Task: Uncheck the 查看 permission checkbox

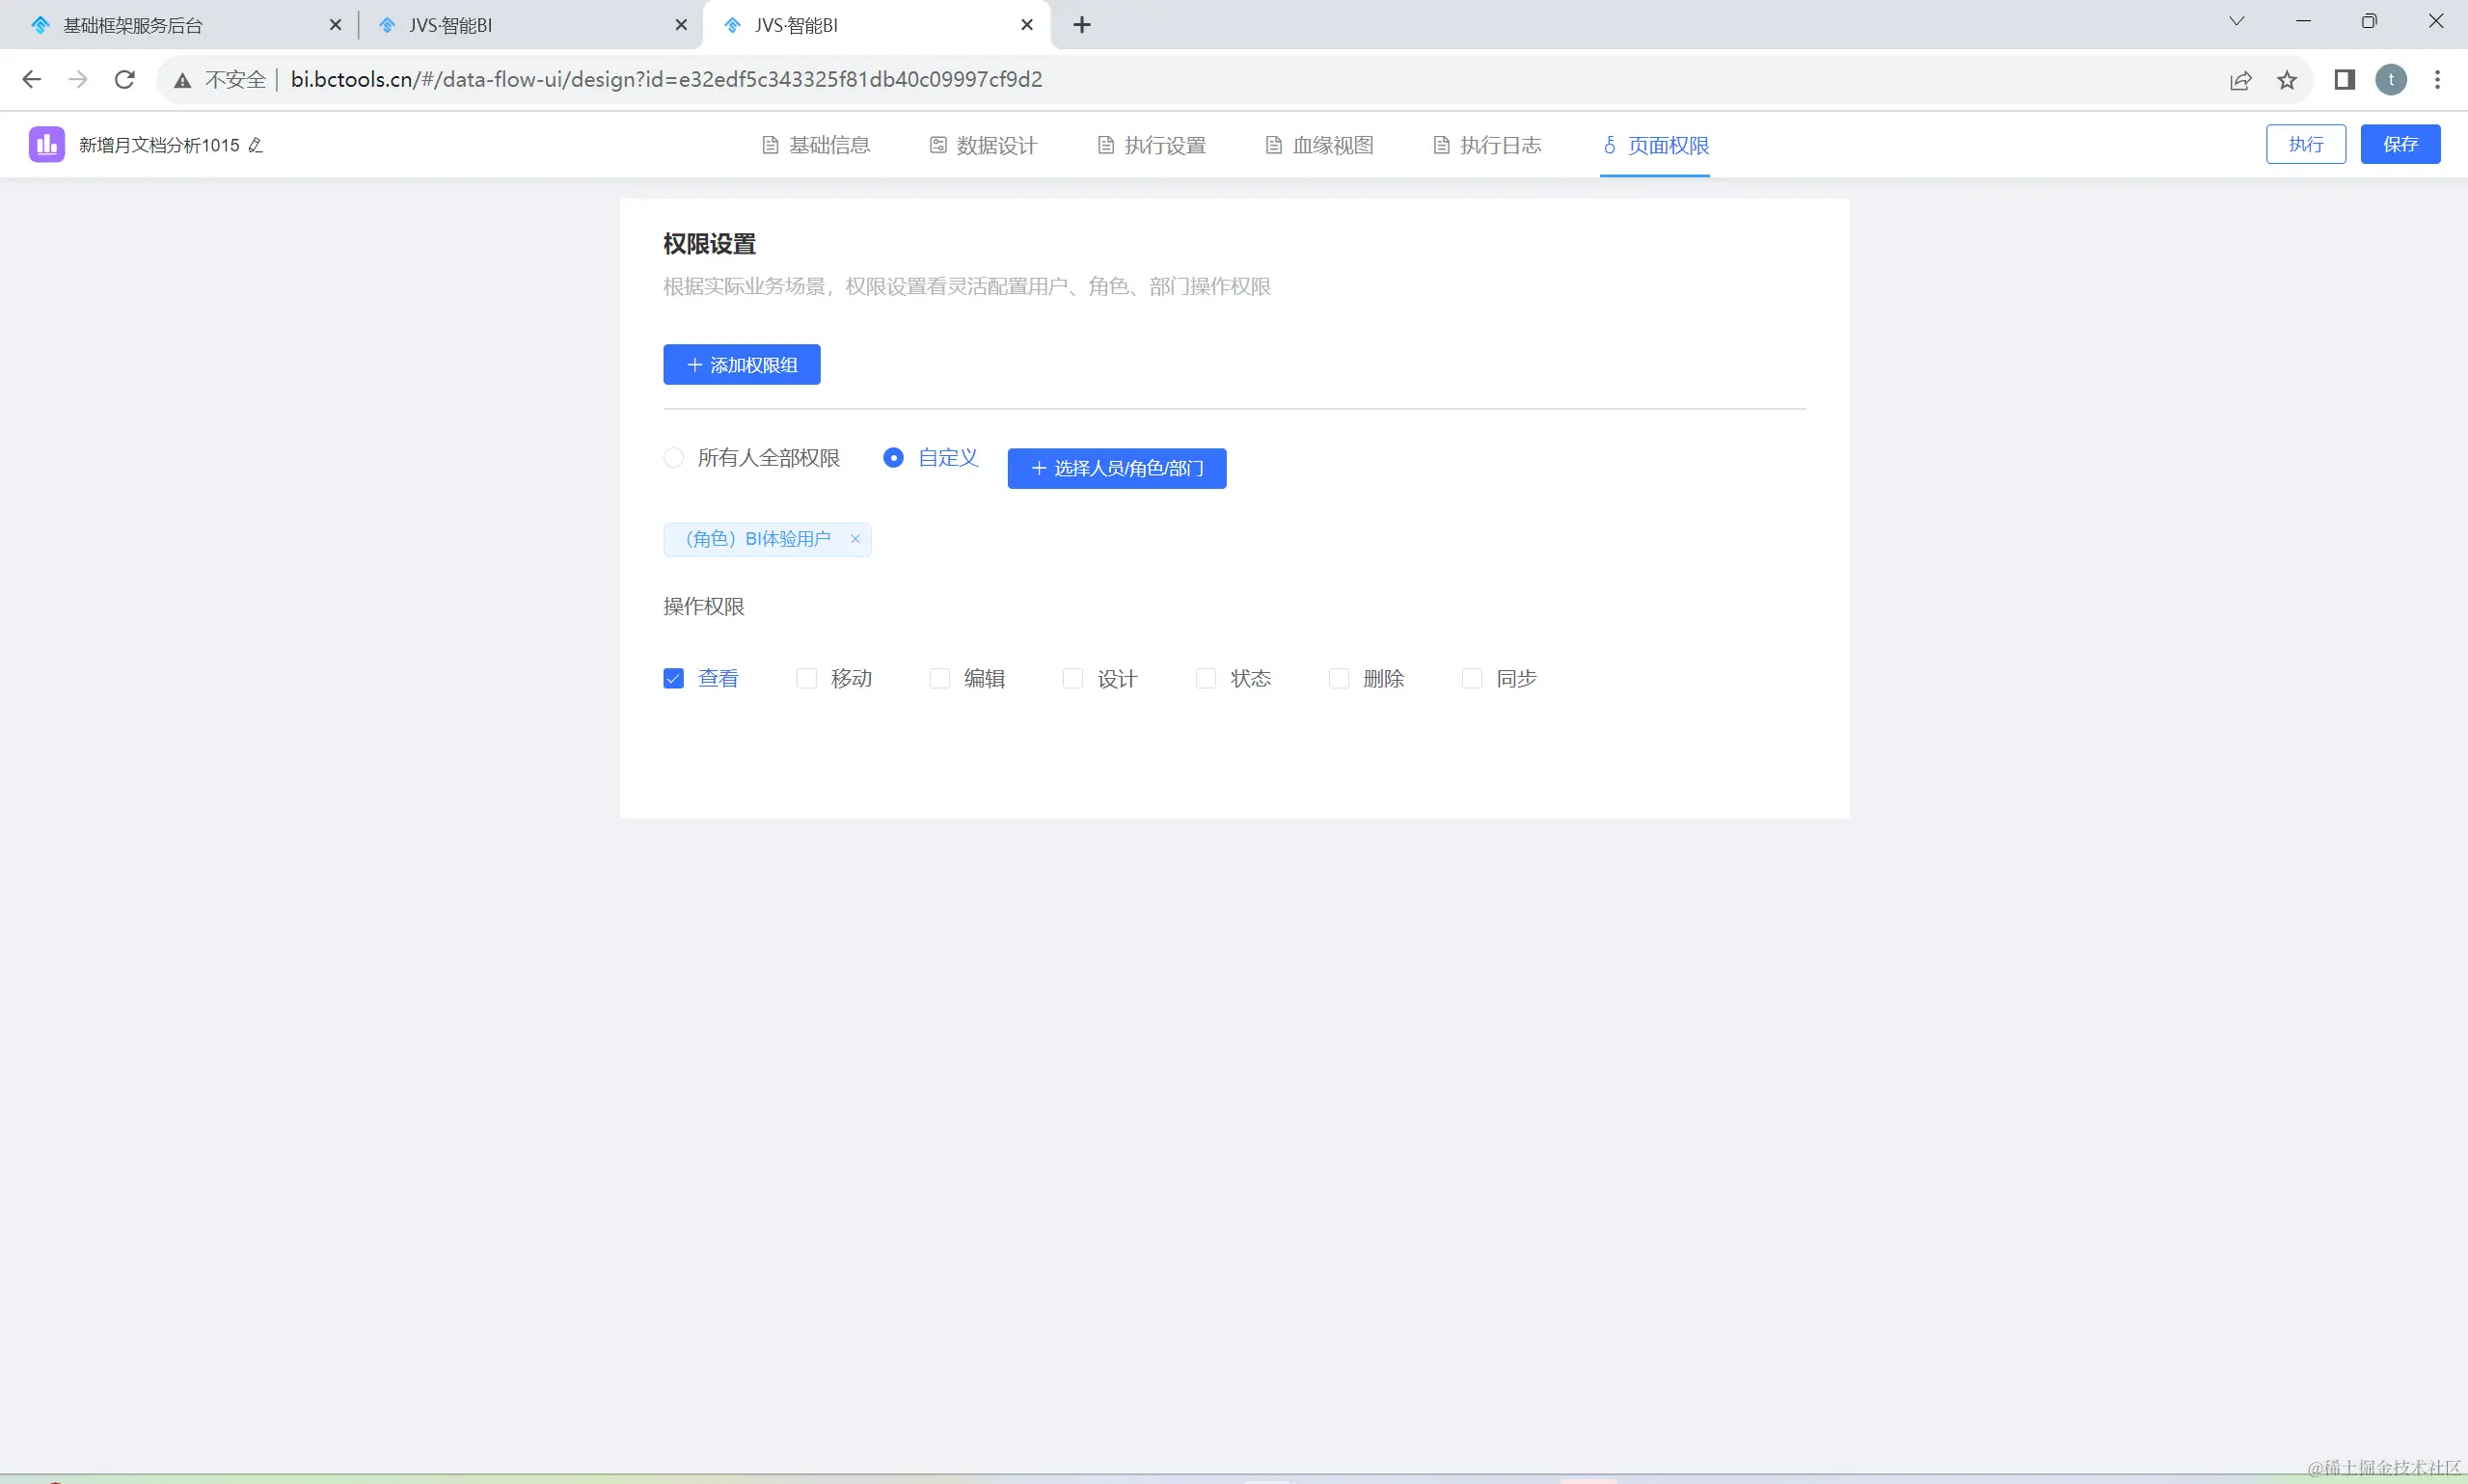Action: click(673, 679)
